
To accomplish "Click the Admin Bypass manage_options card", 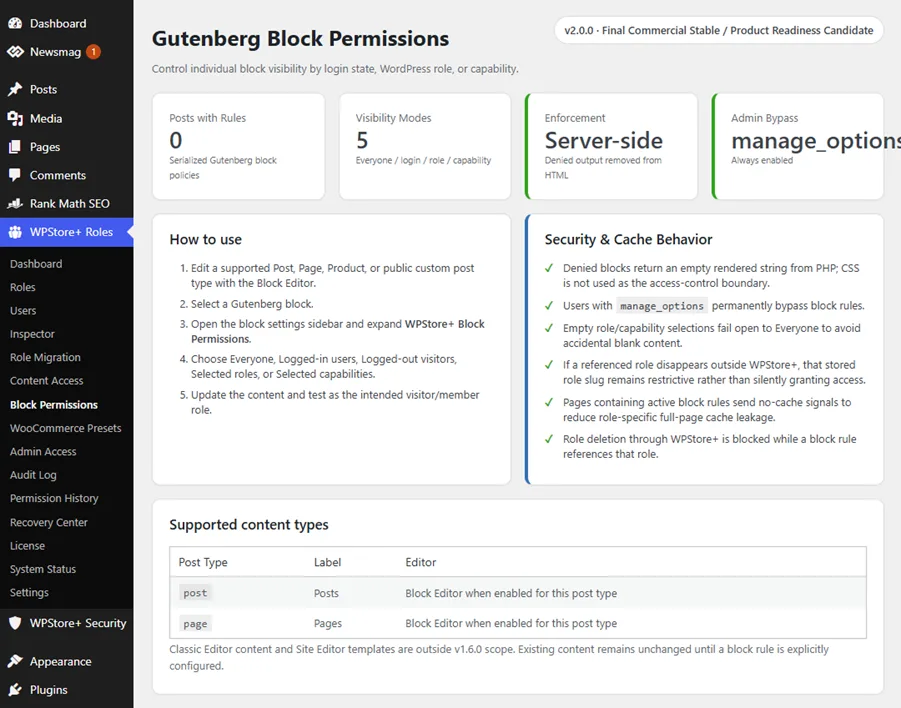I will (798, 147).
